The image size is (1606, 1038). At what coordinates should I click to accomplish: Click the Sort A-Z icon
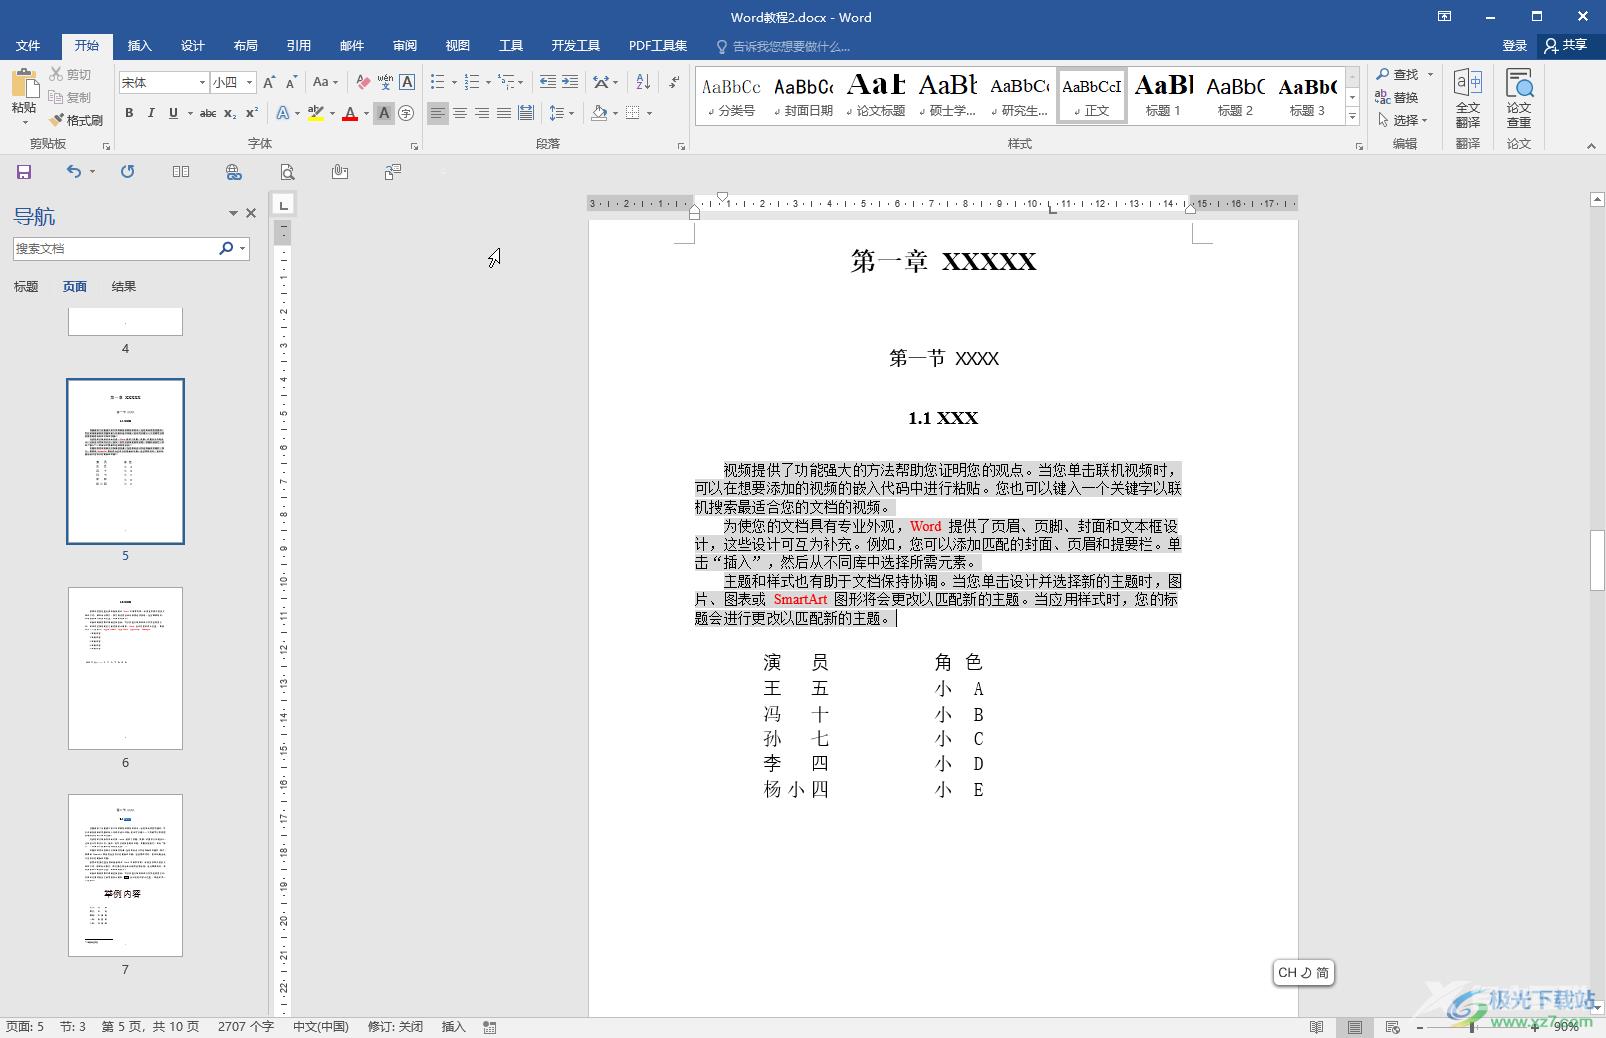[x=643, y=82]
